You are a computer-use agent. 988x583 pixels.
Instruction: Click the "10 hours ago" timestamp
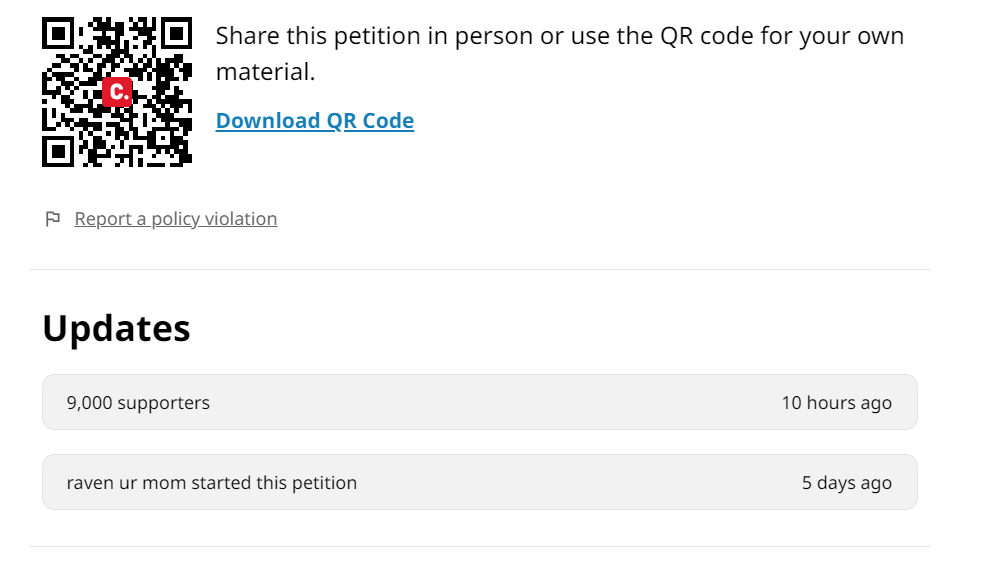tap(836, 403)
